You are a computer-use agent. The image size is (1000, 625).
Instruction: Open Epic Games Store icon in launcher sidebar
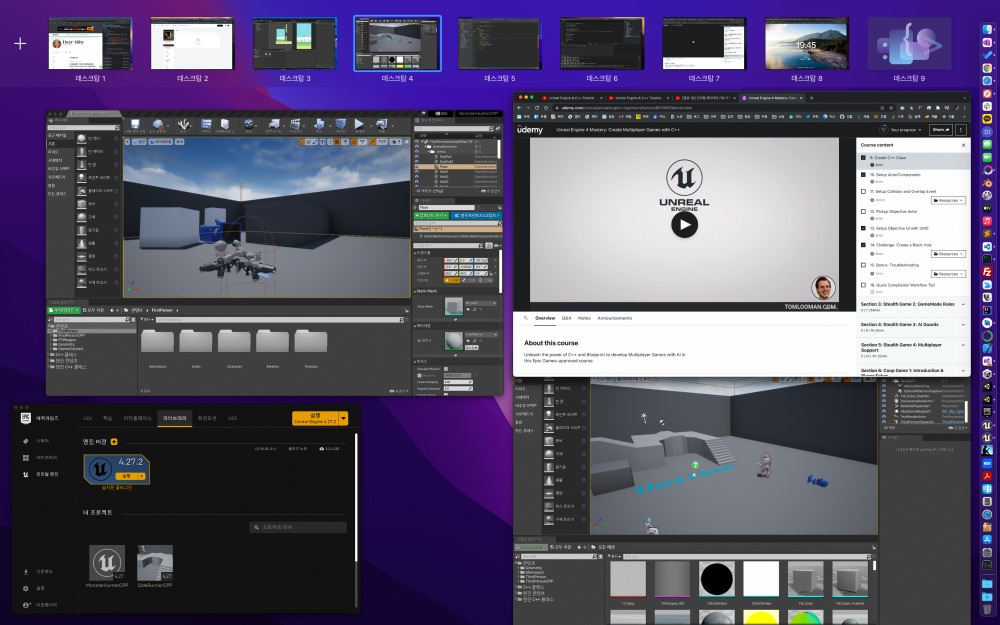pos(26,441)
